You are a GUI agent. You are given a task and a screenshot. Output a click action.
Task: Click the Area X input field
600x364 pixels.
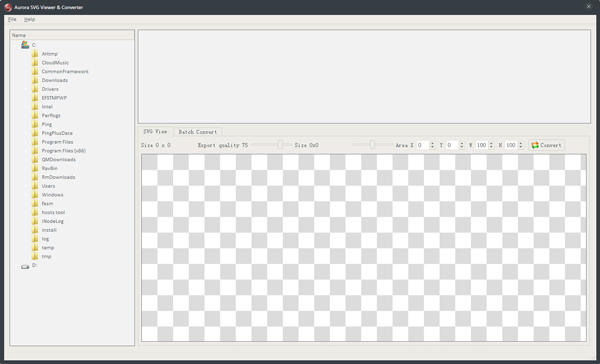(423, 145)
